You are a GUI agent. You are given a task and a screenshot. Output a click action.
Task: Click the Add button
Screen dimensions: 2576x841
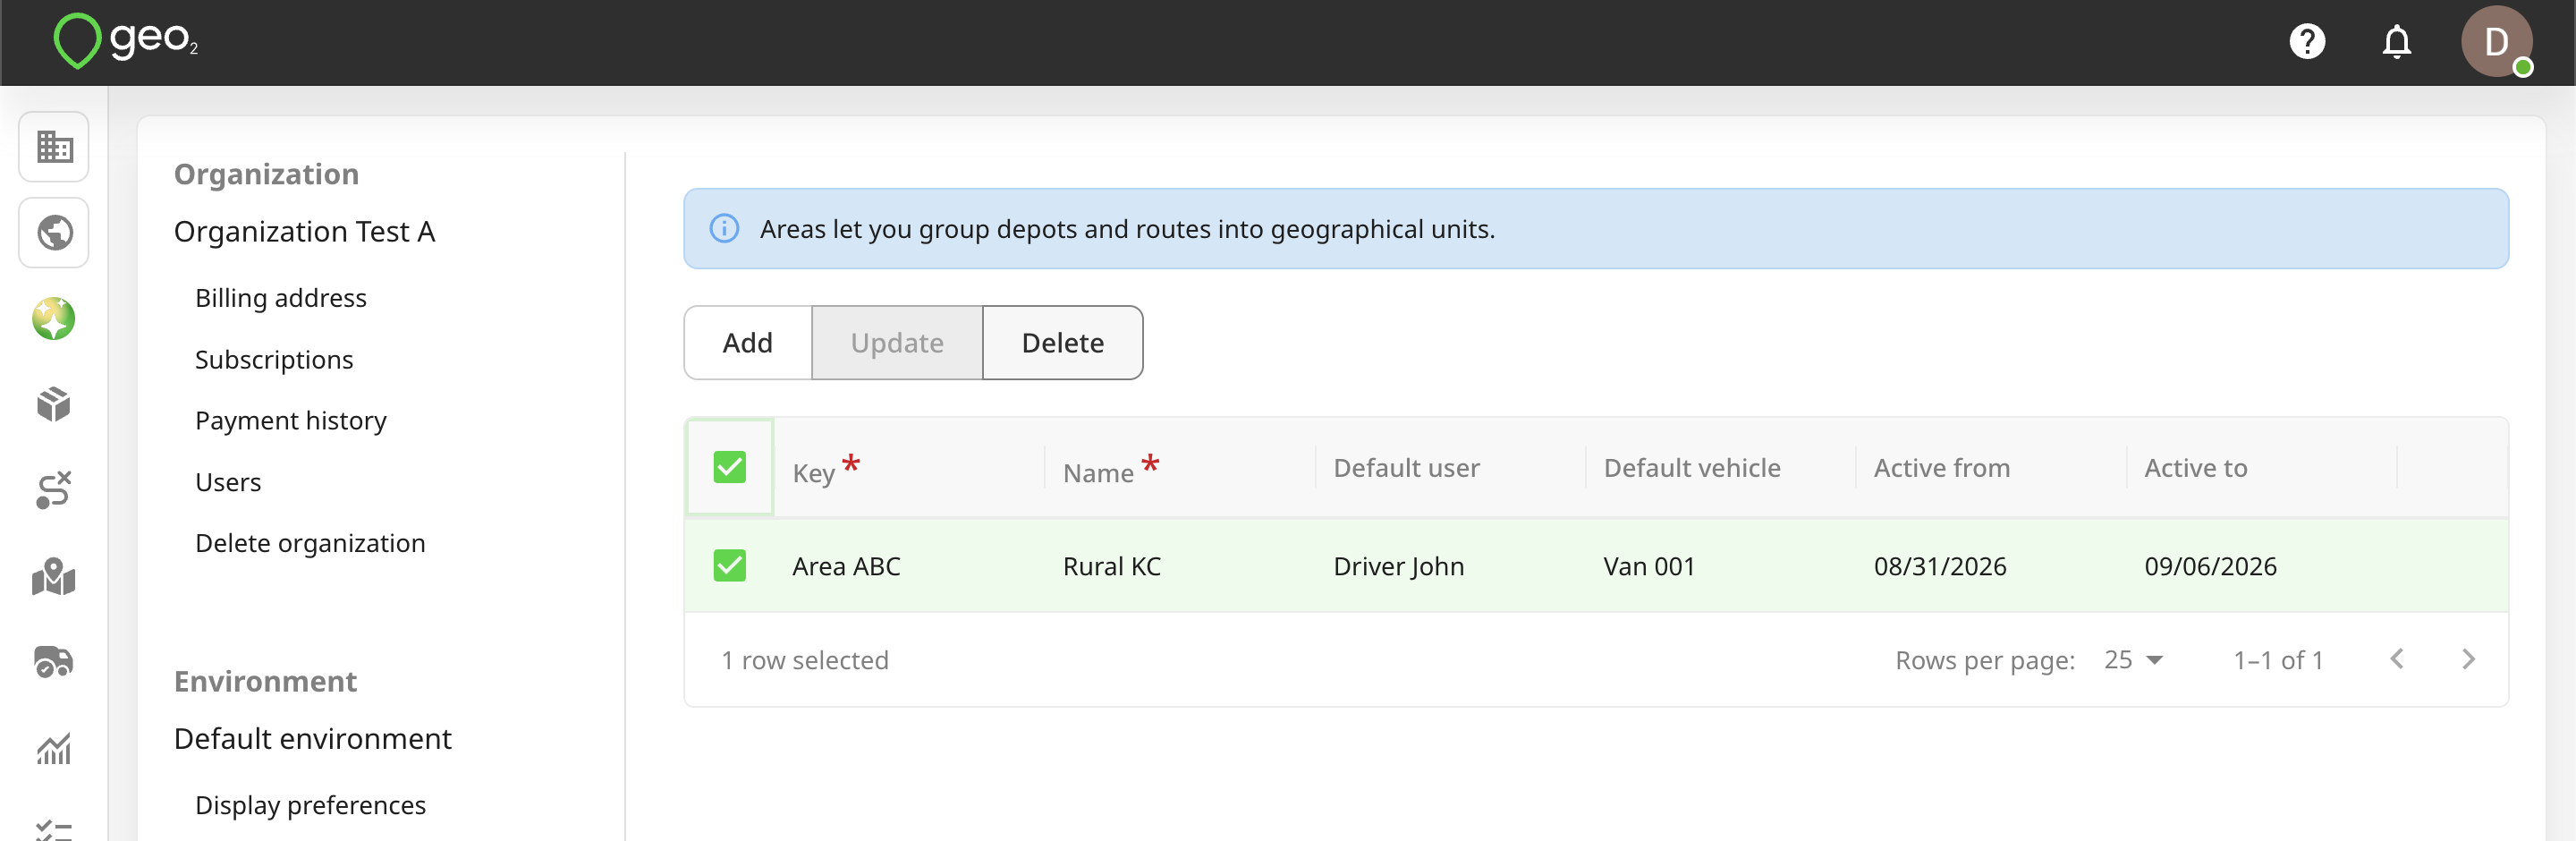pyautogui.click(x=748, y=343)
